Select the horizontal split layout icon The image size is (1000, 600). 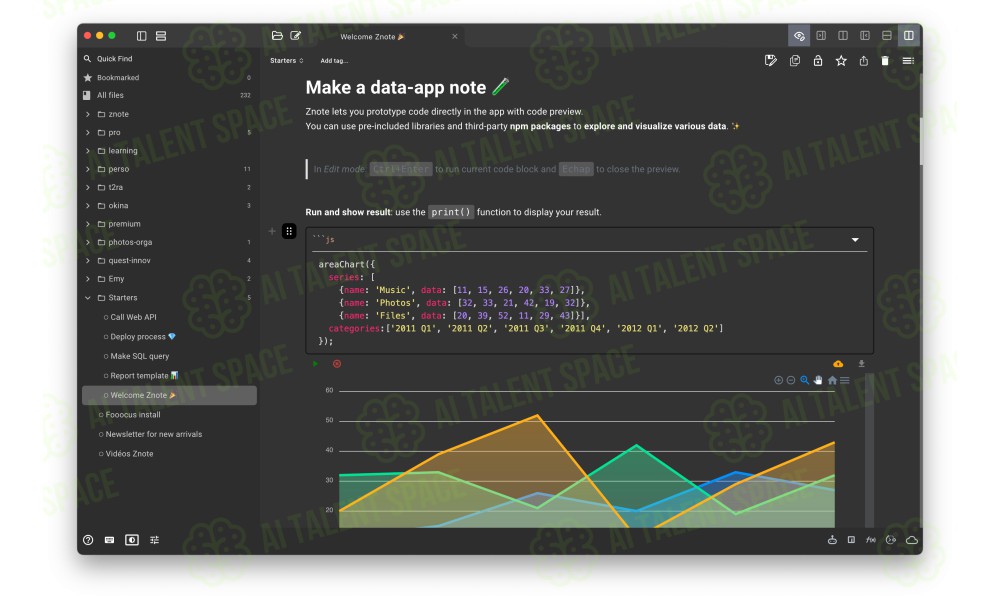point(886,36)
